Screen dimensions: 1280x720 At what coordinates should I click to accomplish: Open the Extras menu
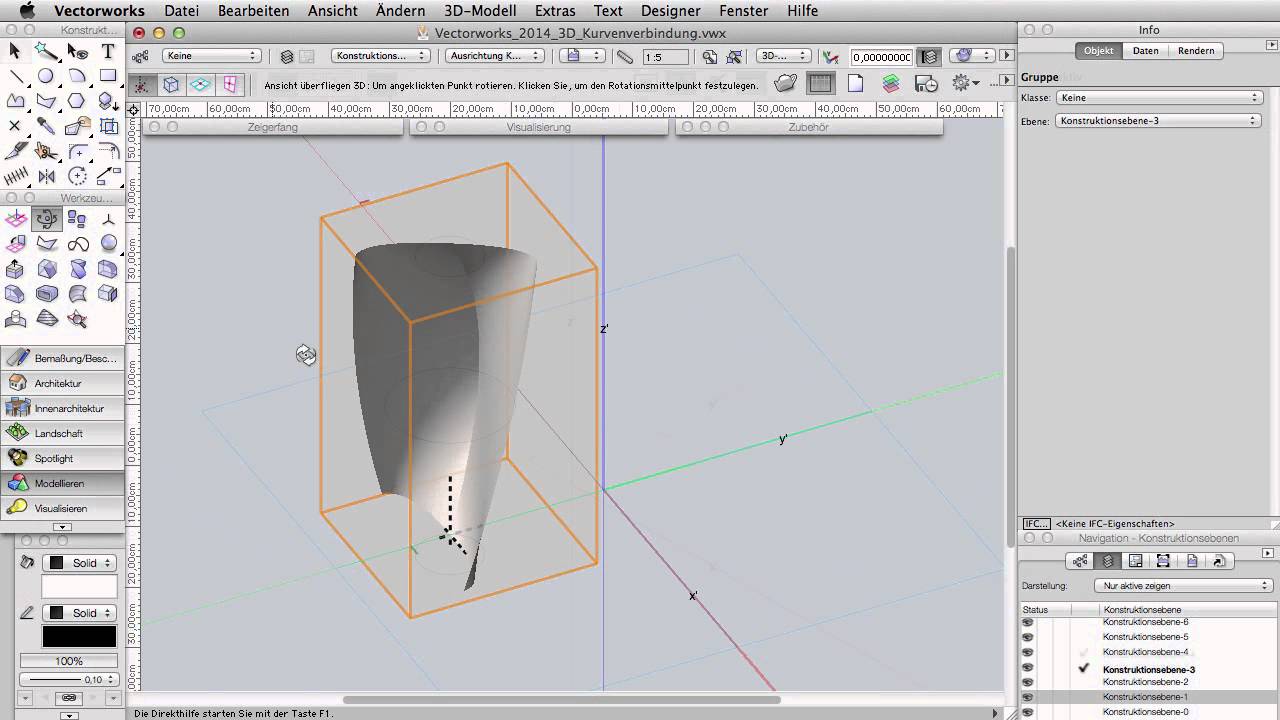click(555, 11)
